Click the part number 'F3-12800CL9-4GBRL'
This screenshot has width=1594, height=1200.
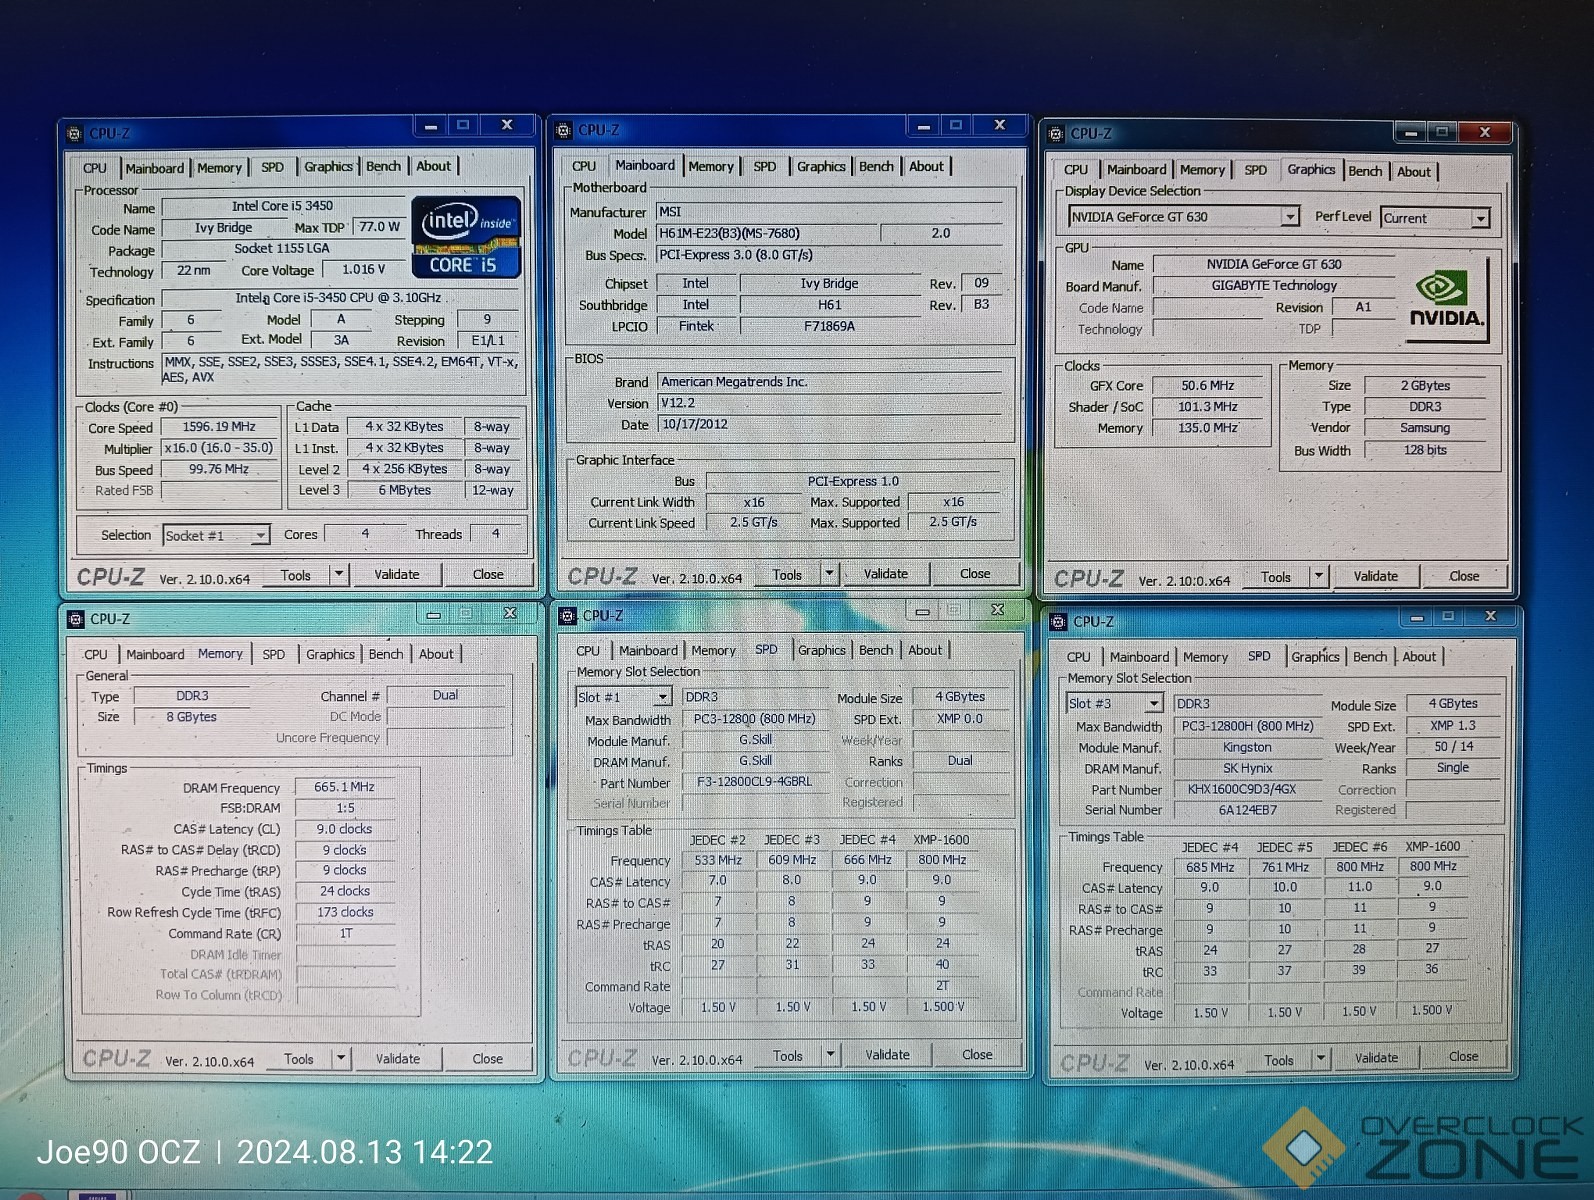tap(755, 782)
